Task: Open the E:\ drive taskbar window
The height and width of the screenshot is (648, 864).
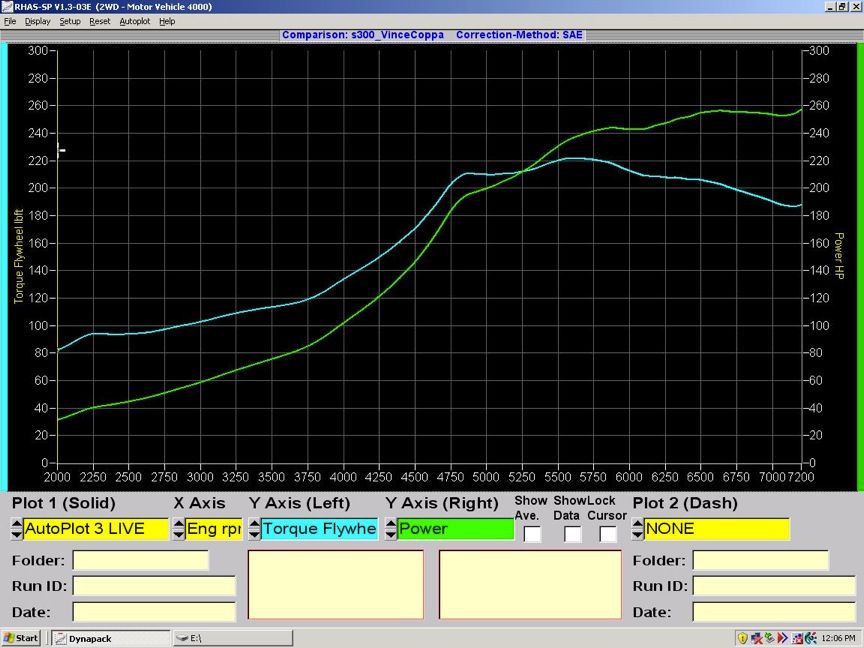Action: pyautogui.click(x=232, y=638)
